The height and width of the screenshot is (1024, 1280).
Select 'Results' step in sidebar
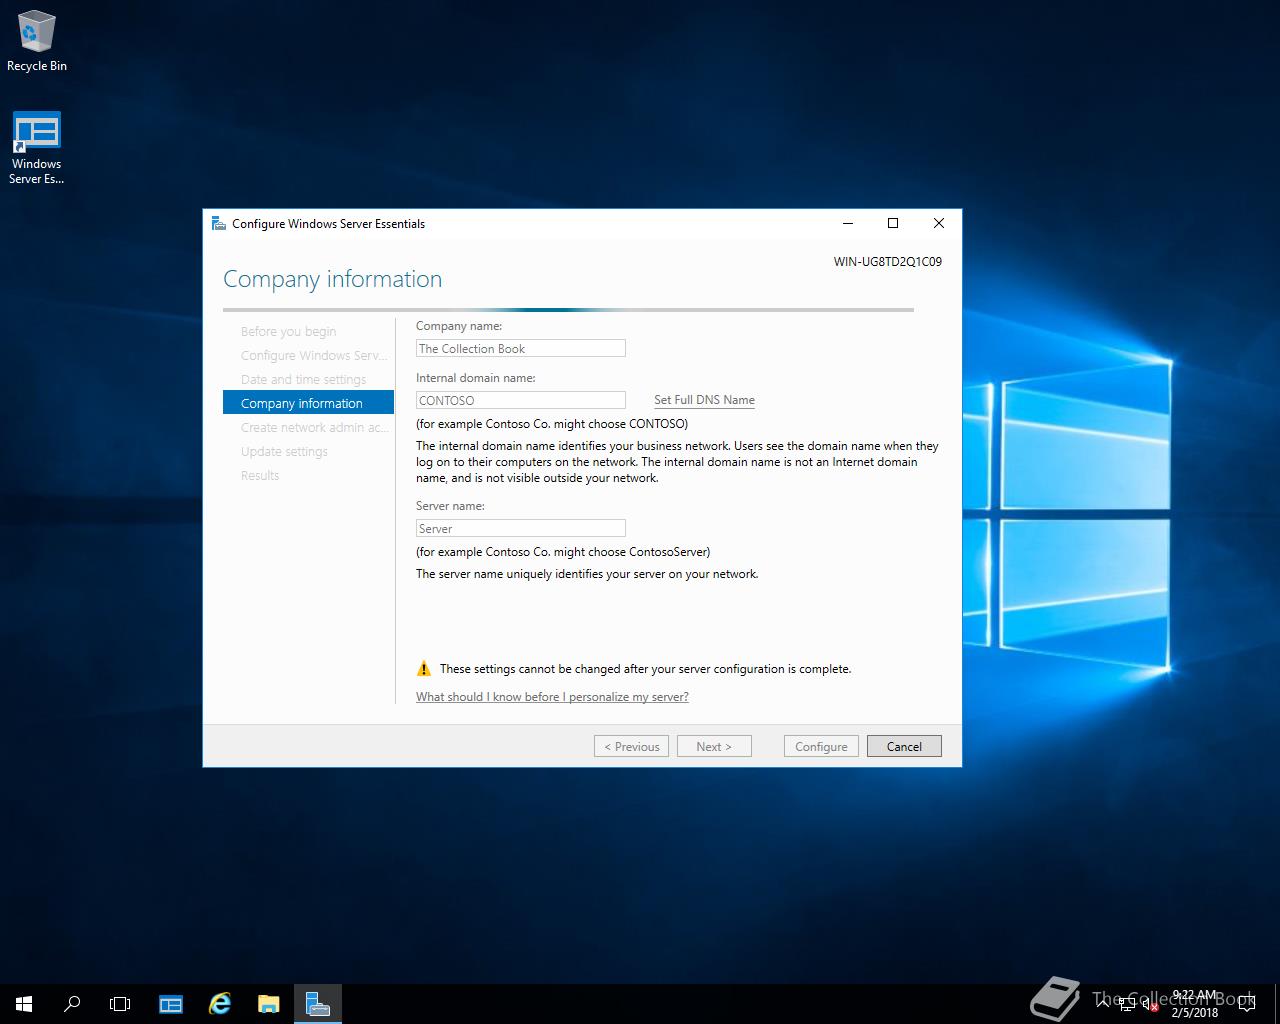[308, 475]
